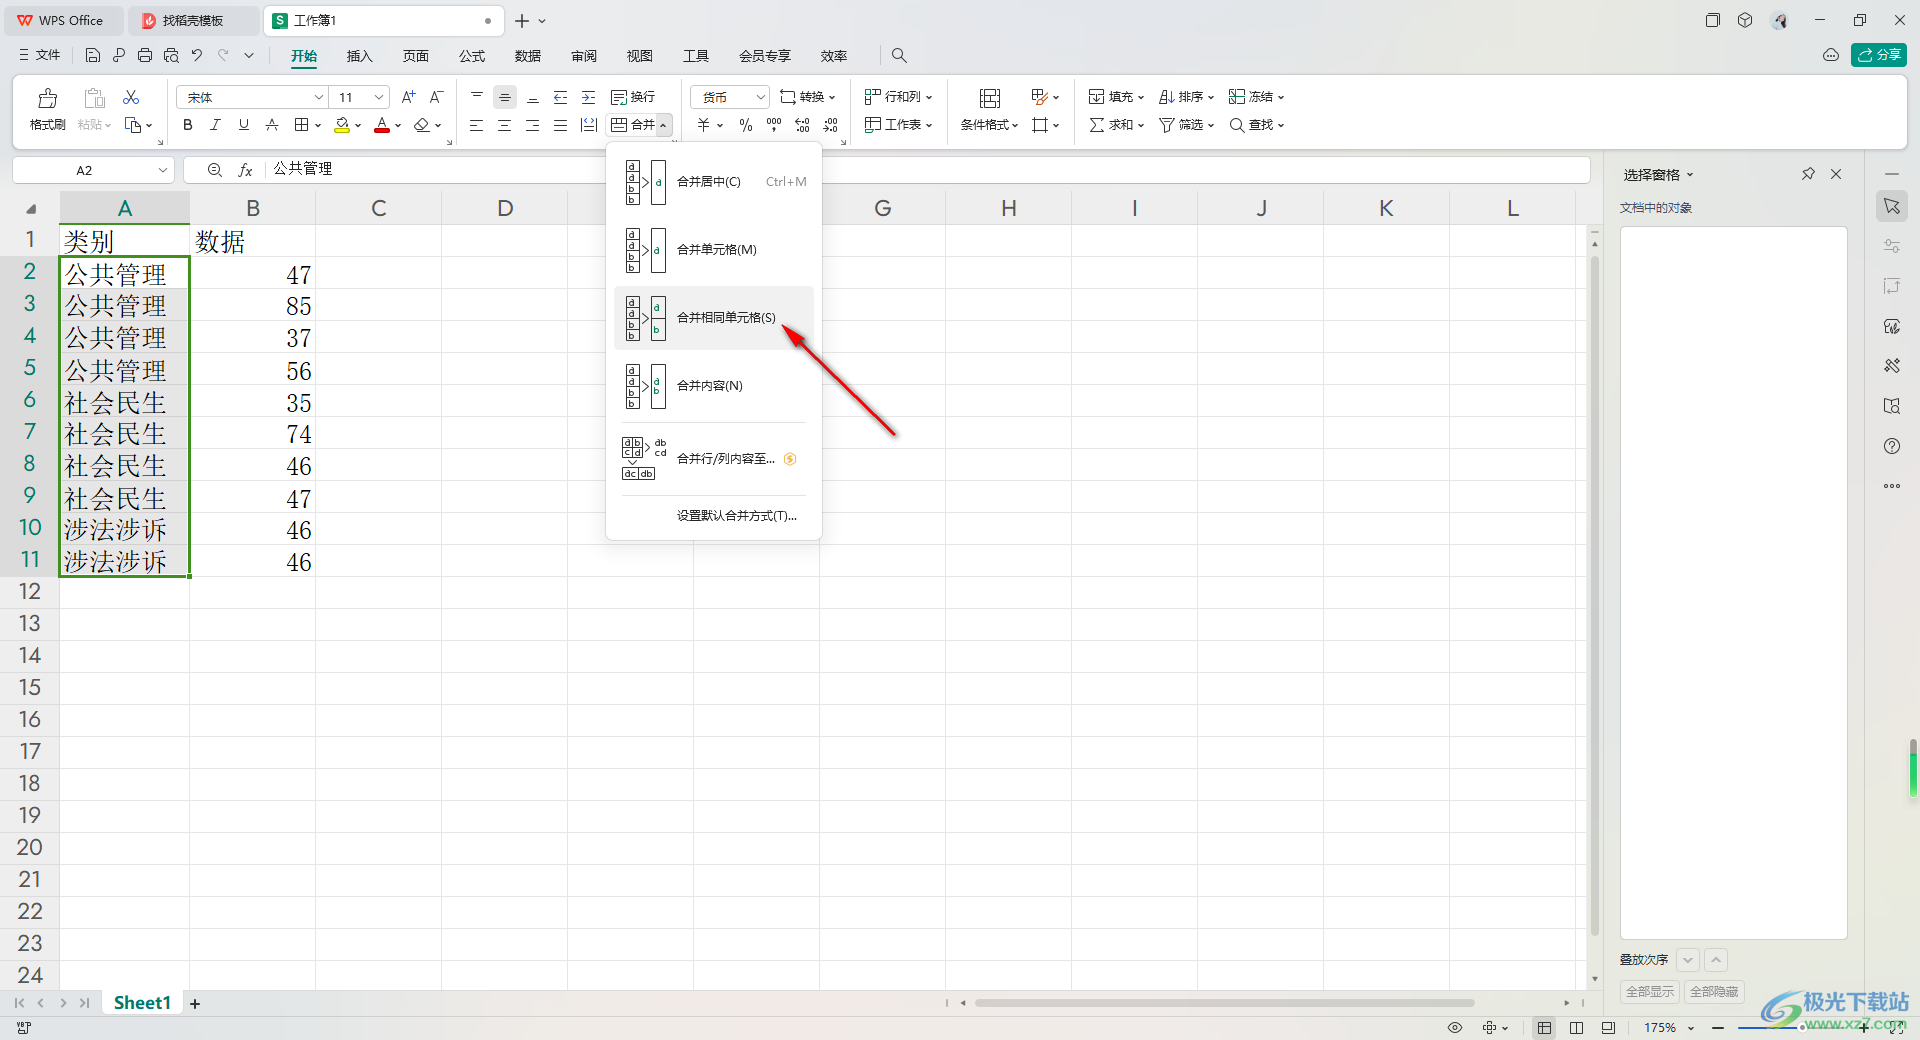Image resolution: width=1920 pixels, height=1040 pixels.
Task: Toggle align left
Action: click(x=476, y=125)
